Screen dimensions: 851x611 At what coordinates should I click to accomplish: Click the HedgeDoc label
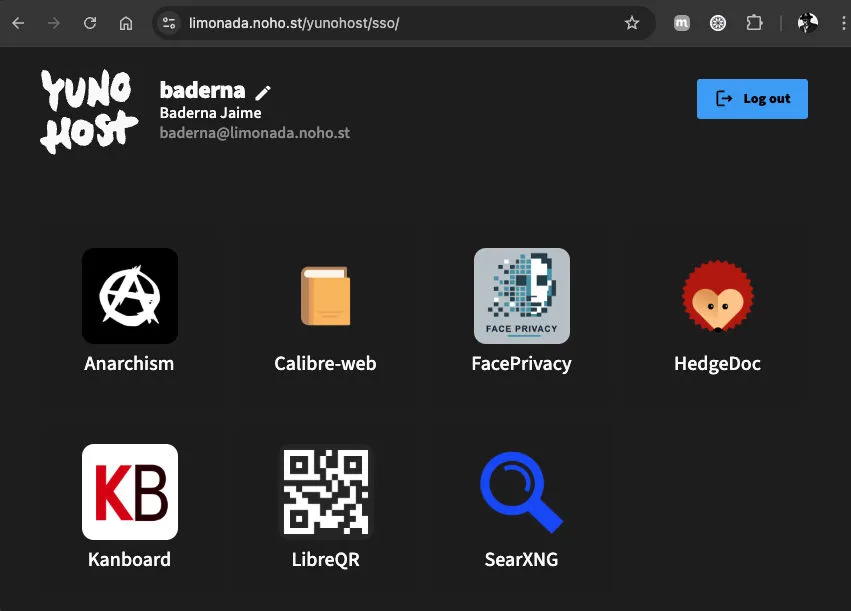[717, 364]
